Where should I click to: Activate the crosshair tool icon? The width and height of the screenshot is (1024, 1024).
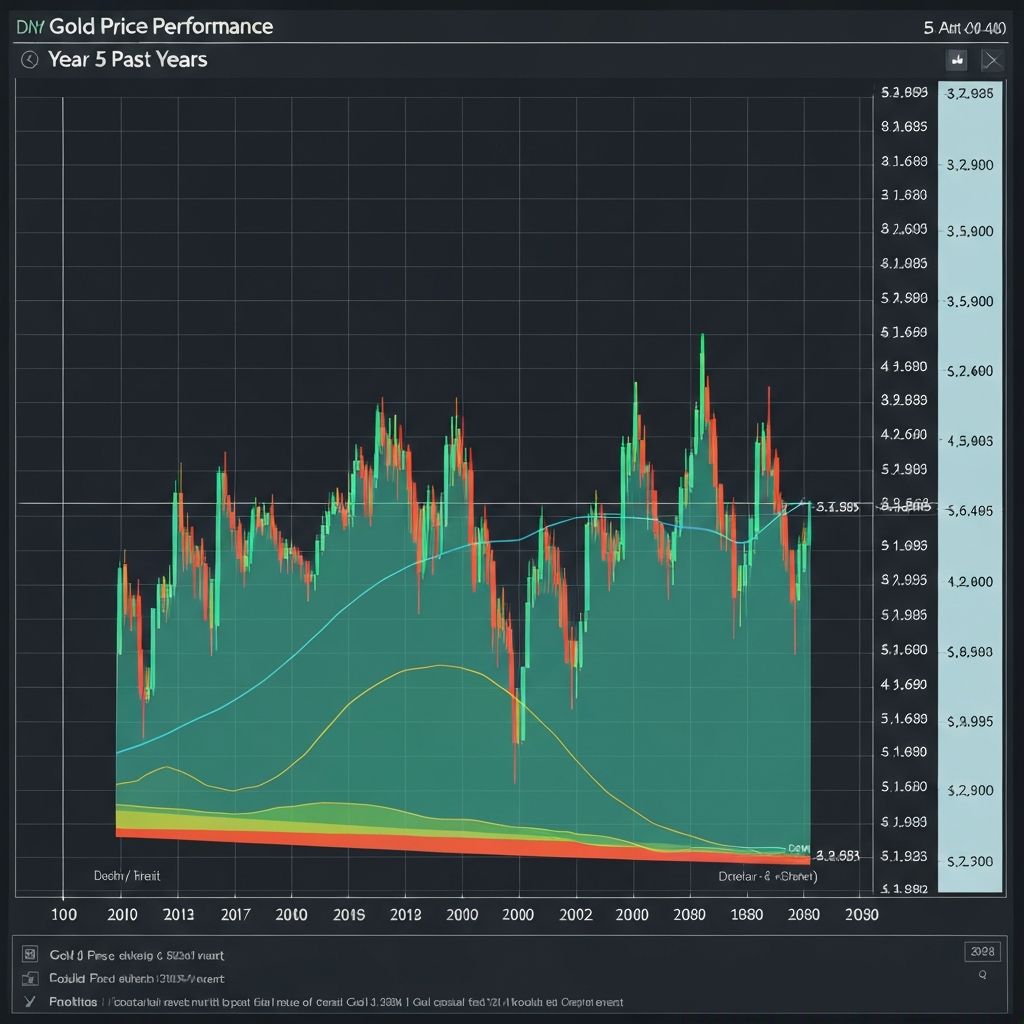coord(992,60)
